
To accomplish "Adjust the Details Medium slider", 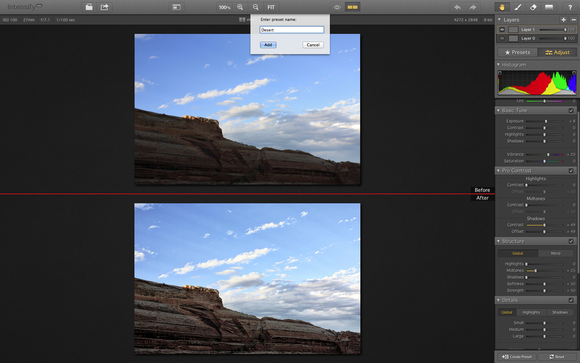I will point(544,330).
